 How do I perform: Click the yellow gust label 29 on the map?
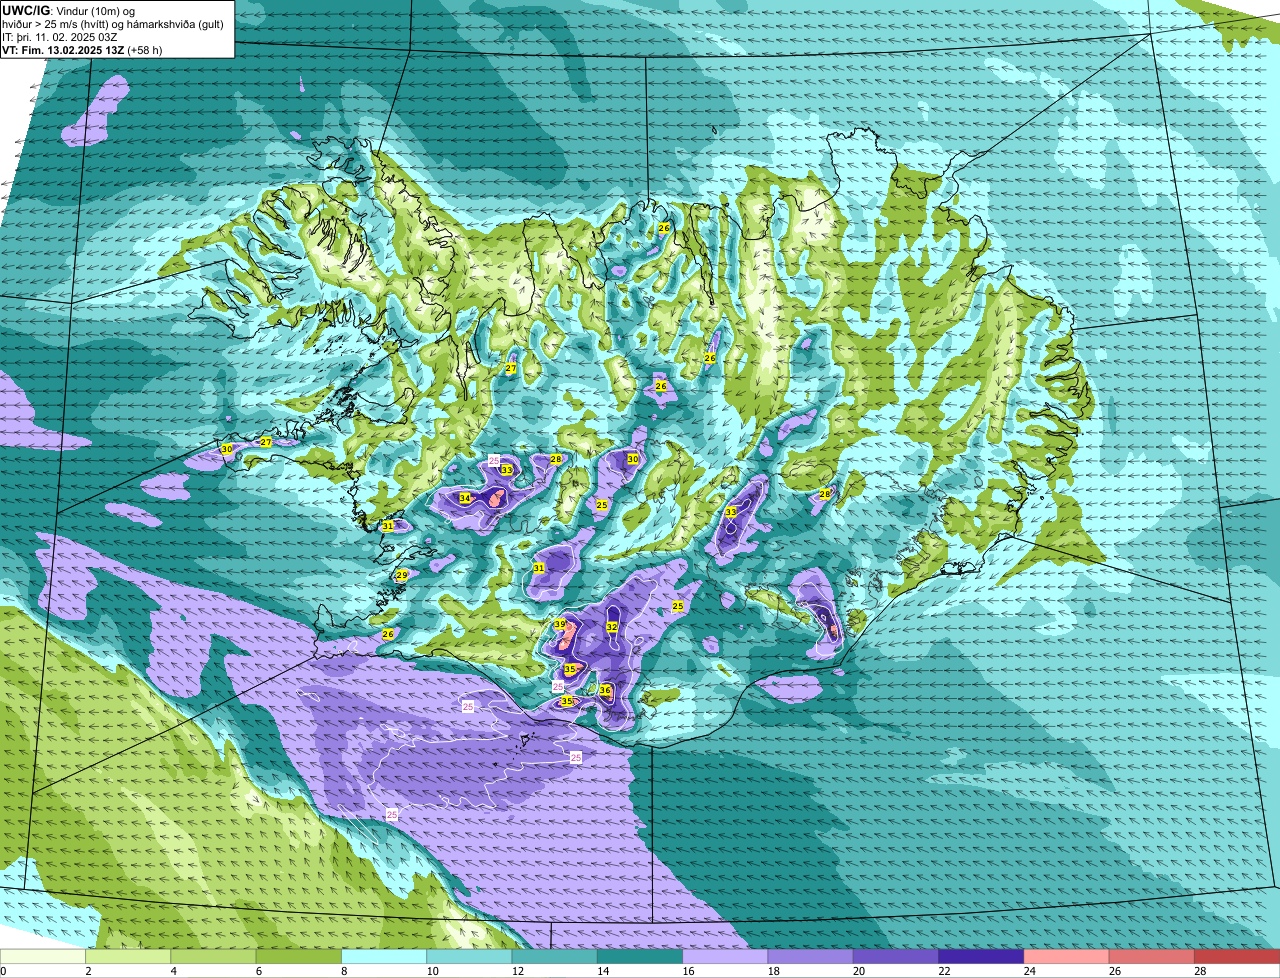click(402, 575)
